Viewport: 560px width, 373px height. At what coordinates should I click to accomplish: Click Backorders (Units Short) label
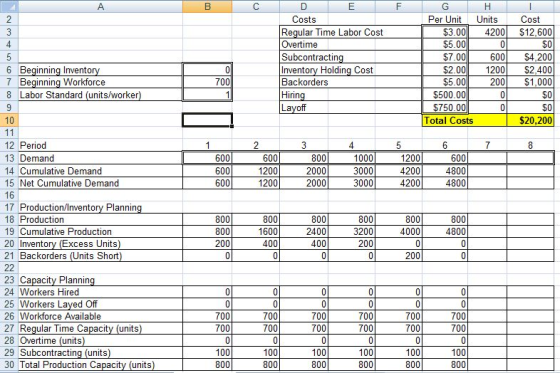[x=71, y=256]
